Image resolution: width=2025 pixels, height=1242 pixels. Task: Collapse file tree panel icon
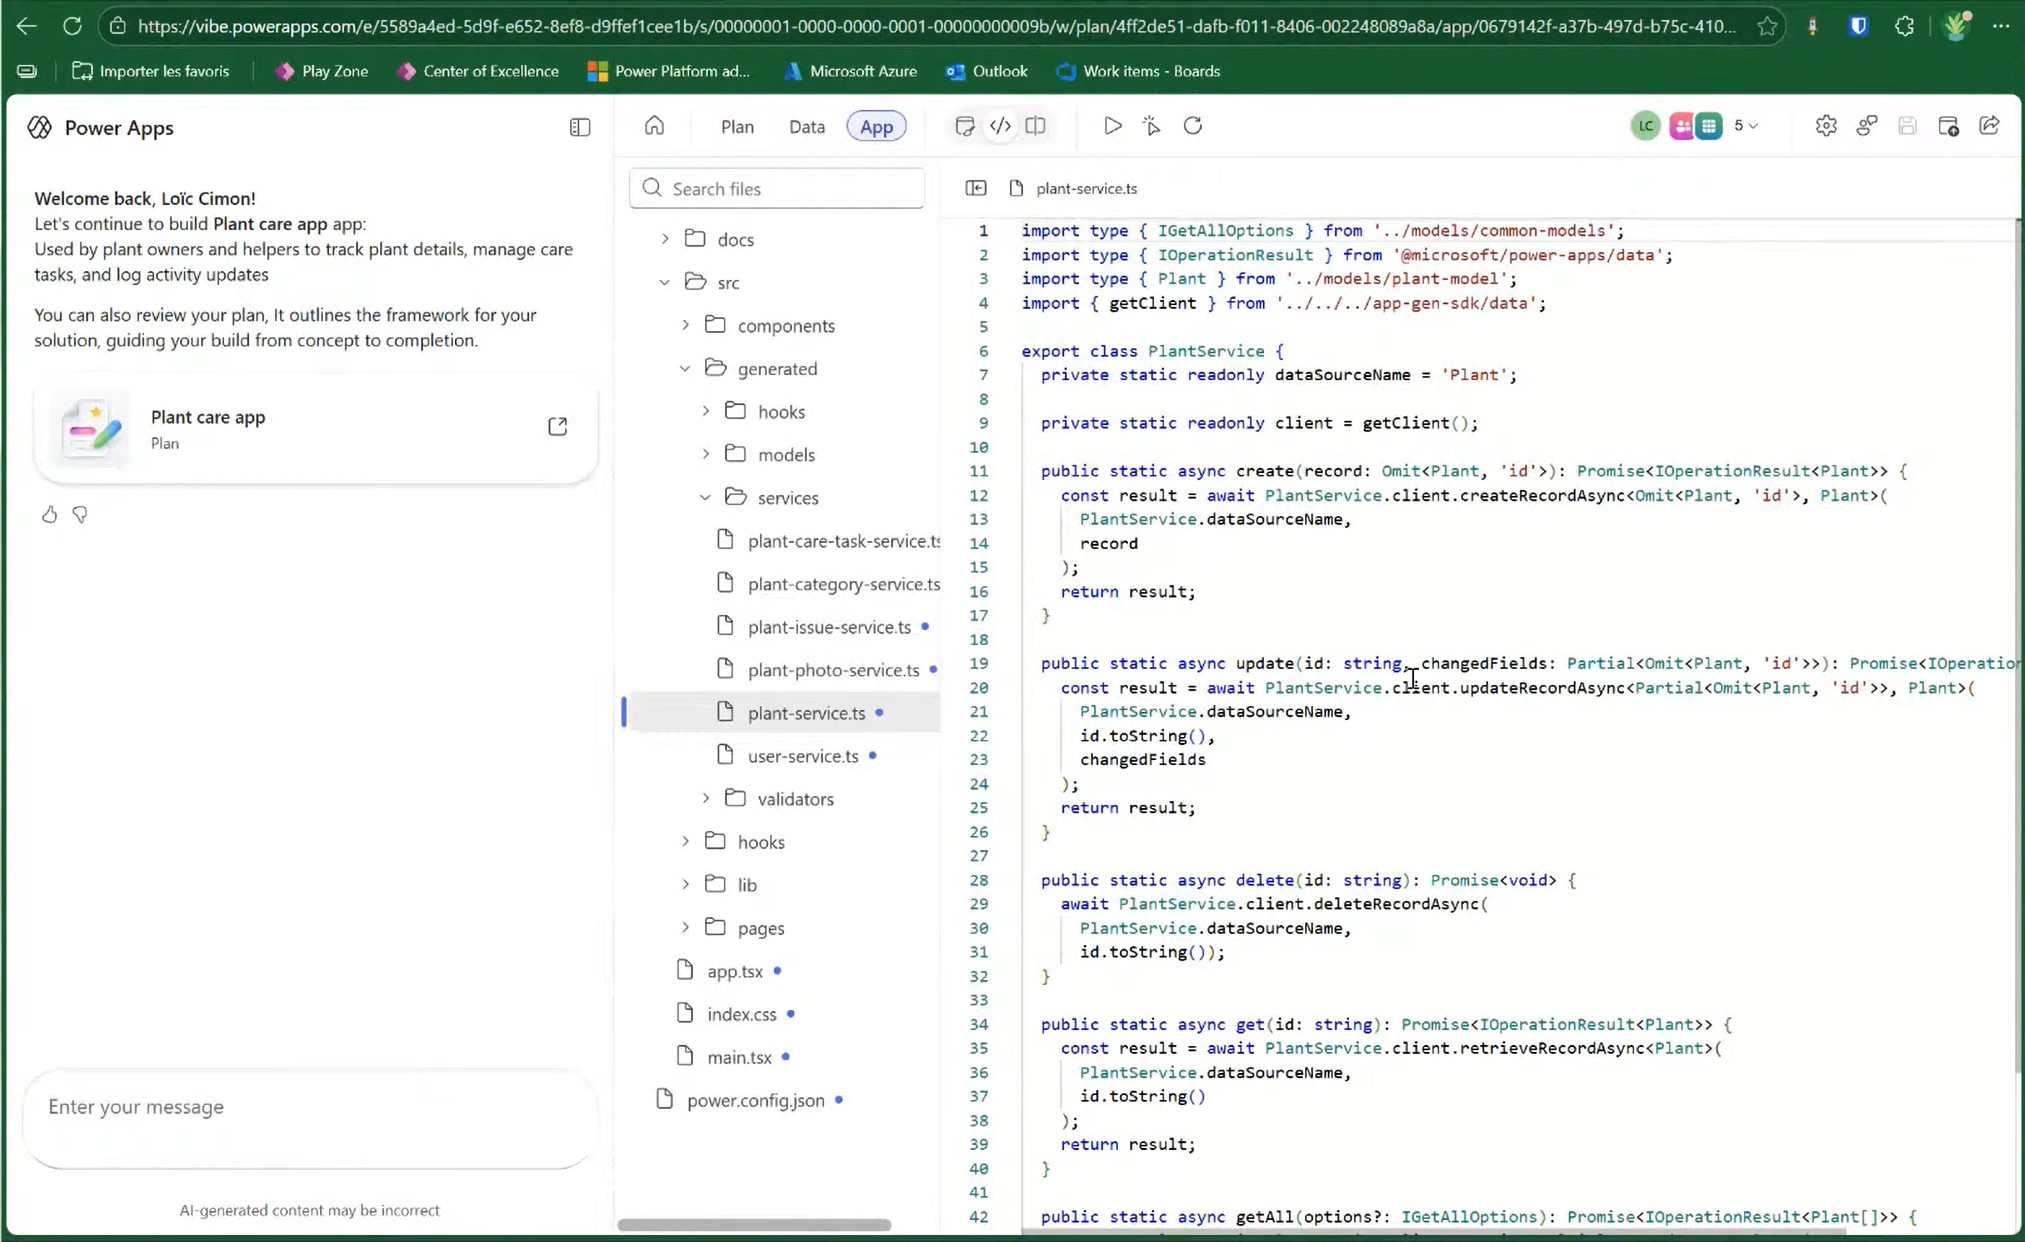[976, 188]
